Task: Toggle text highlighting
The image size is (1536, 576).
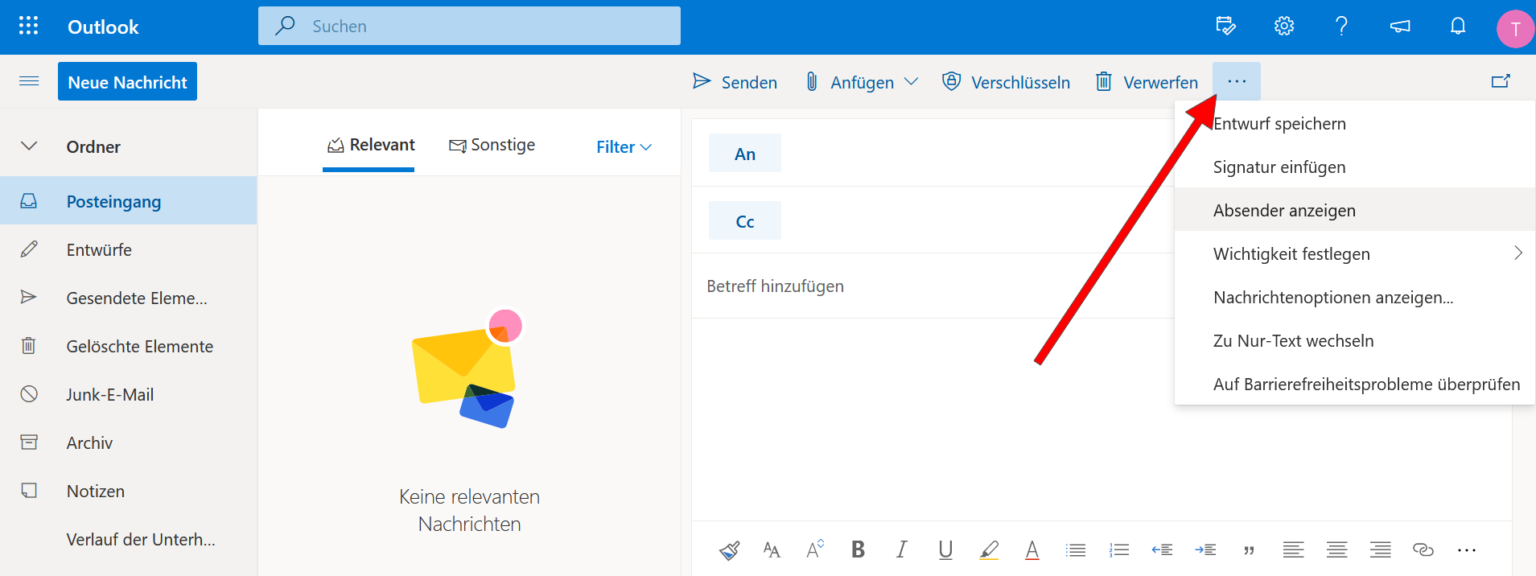Action: [x=989, y=549]
